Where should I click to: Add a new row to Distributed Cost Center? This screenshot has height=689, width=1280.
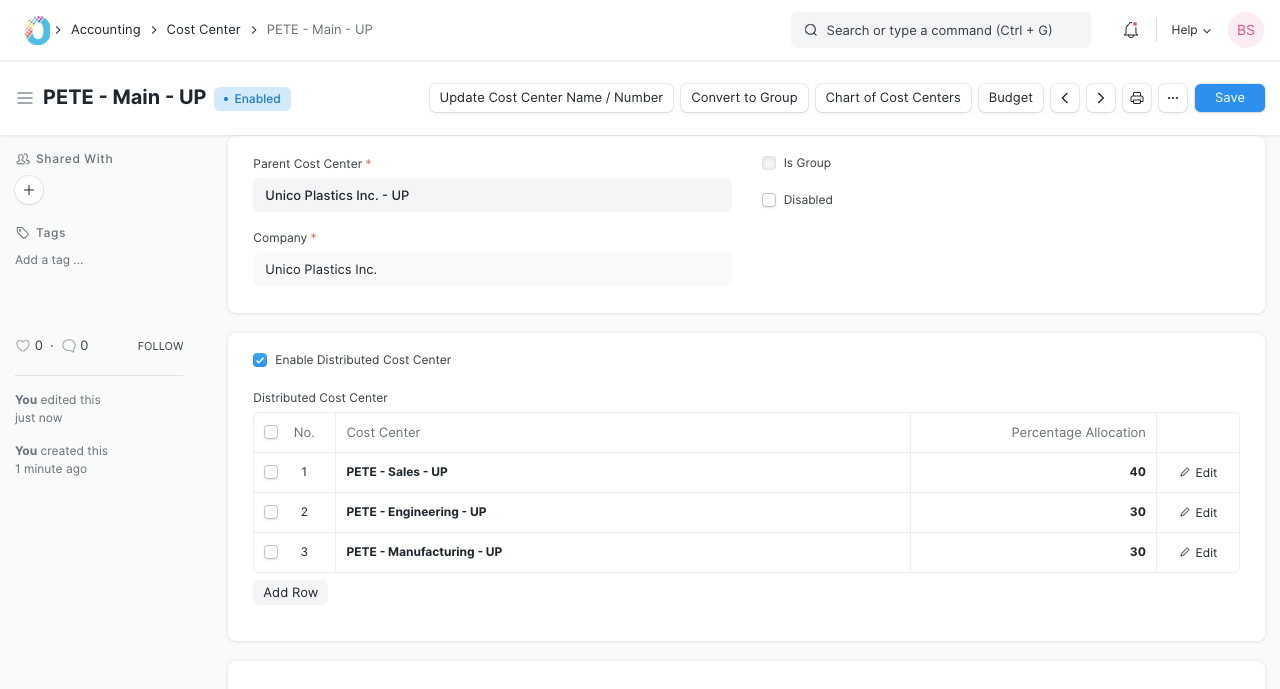(290, 592)
